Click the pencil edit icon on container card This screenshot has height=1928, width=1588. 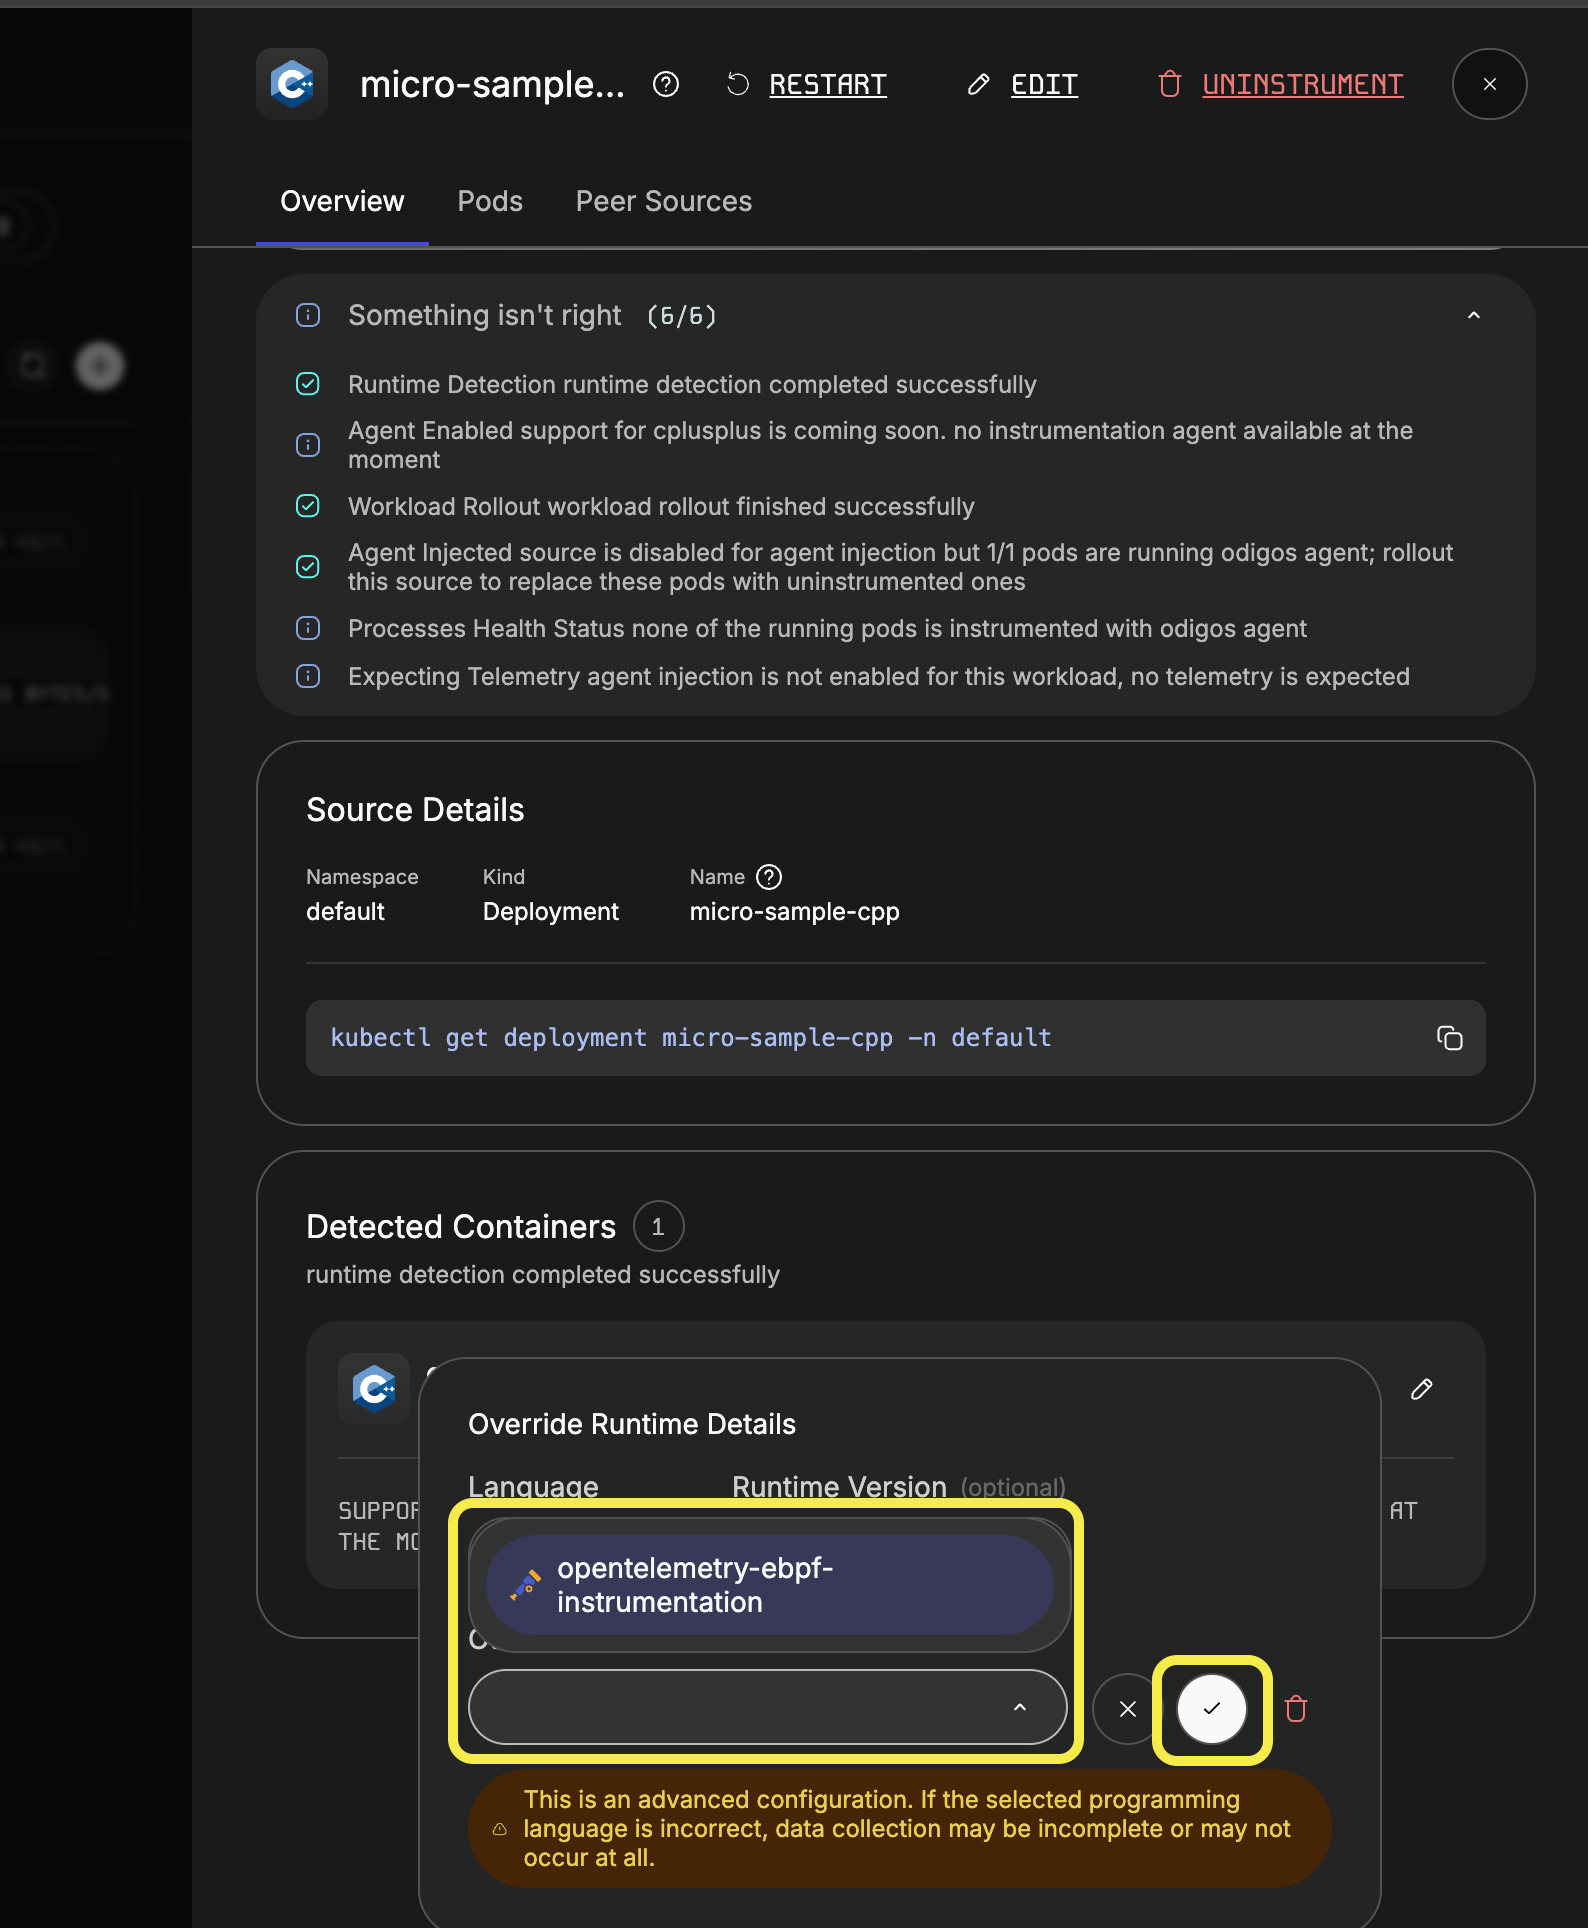coord(1421,1389)
